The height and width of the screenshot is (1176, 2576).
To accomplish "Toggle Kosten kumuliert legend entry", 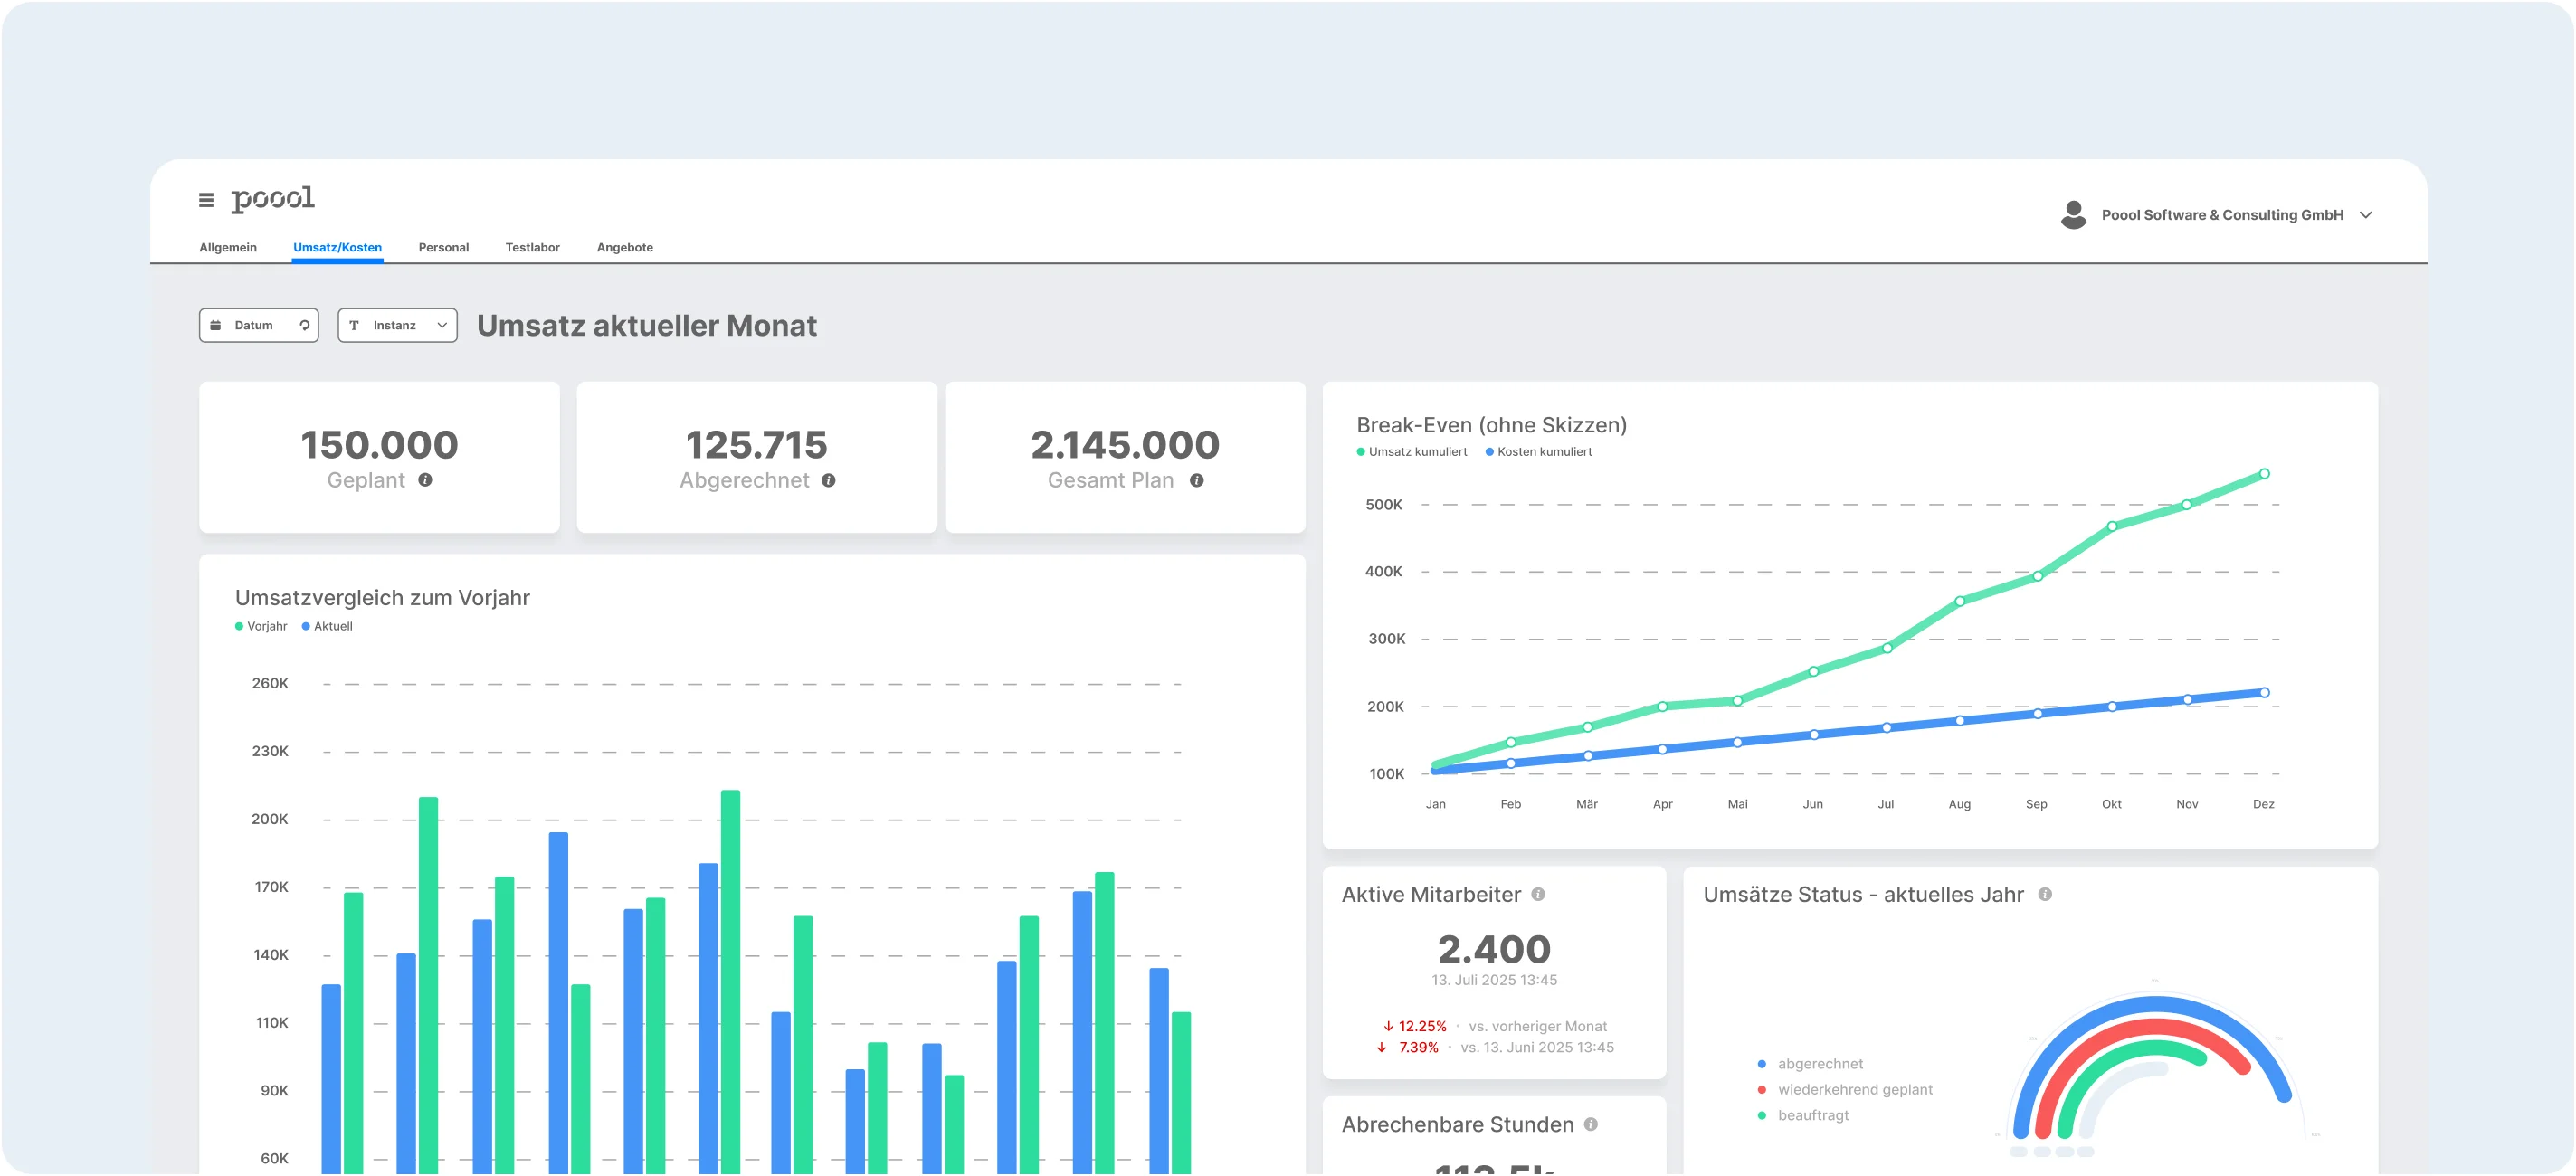I will tap(1540, 452).
